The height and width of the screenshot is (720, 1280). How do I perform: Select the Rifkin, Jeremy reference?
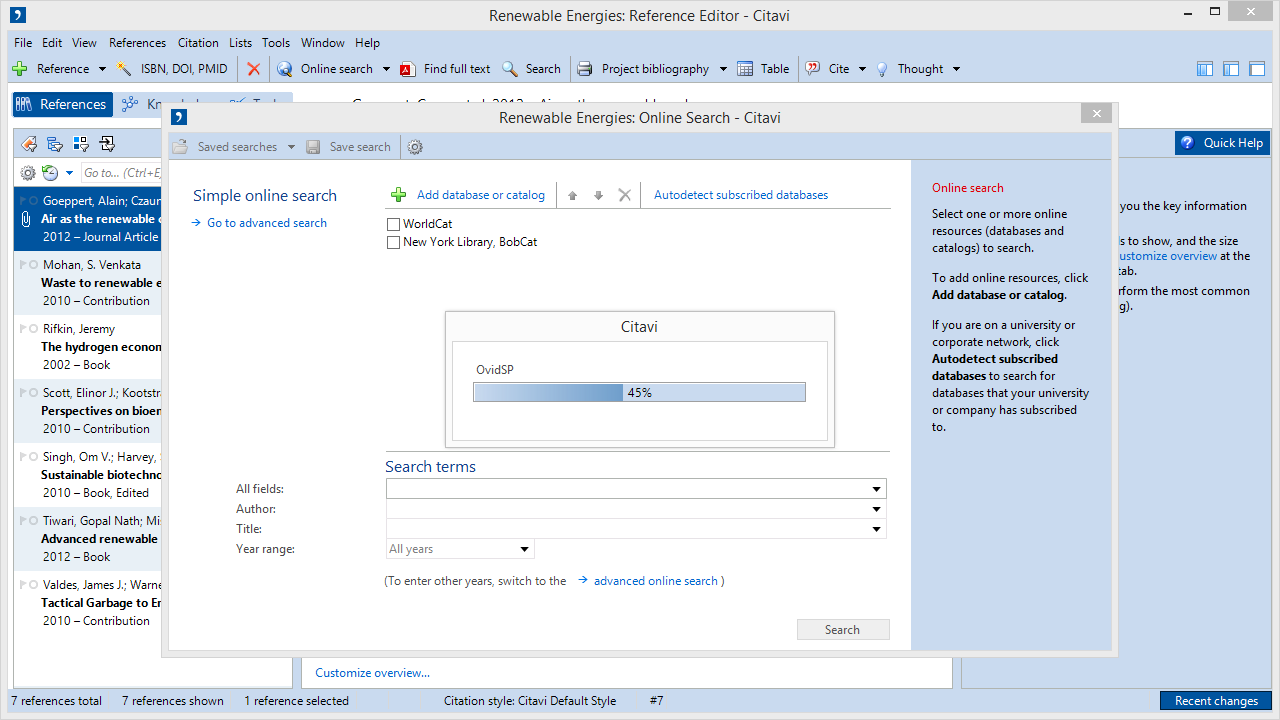tap(87, 347)
